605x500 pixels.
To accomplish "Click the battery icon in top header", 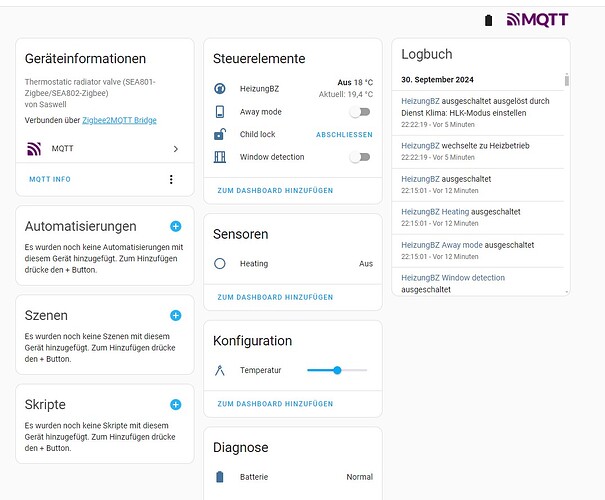I will [488, 20].
